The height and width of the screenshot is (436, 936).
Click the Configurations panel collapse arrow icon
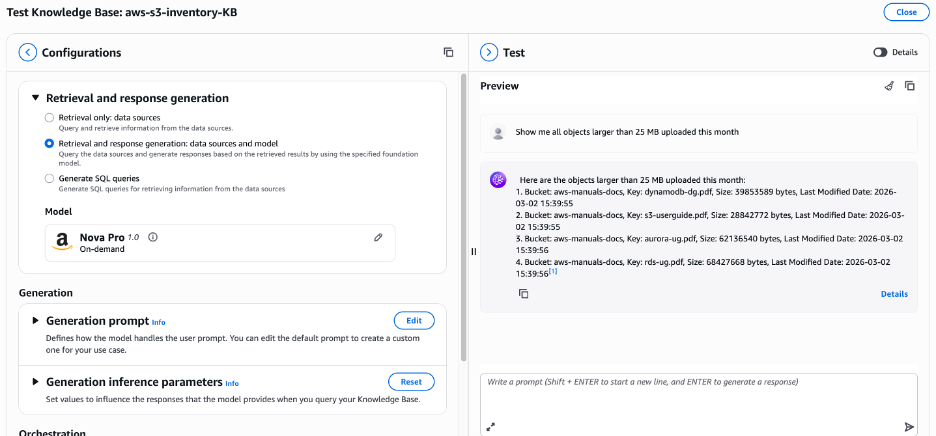point(28,52)
